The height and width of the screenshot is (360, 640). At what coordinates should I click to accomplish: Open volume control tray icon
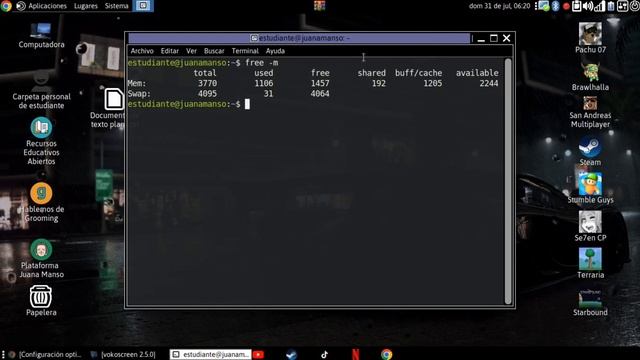pyautogui.click(x=588, y=6)
